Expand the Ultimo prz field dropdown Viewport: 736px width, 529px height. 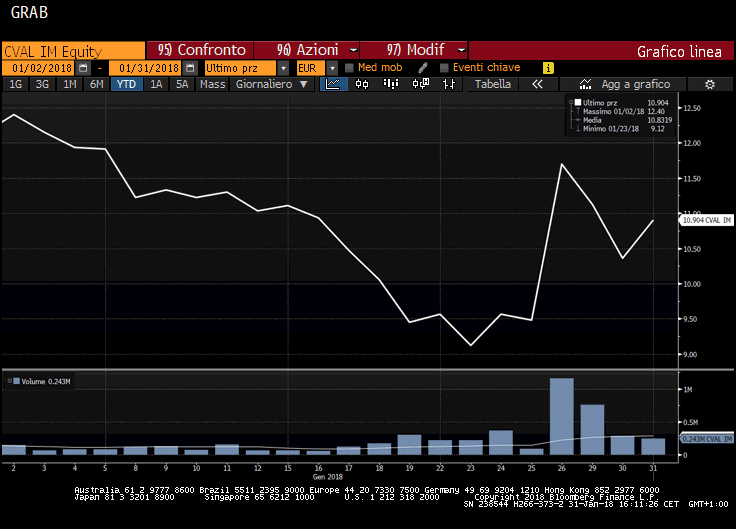coord(284,68)
